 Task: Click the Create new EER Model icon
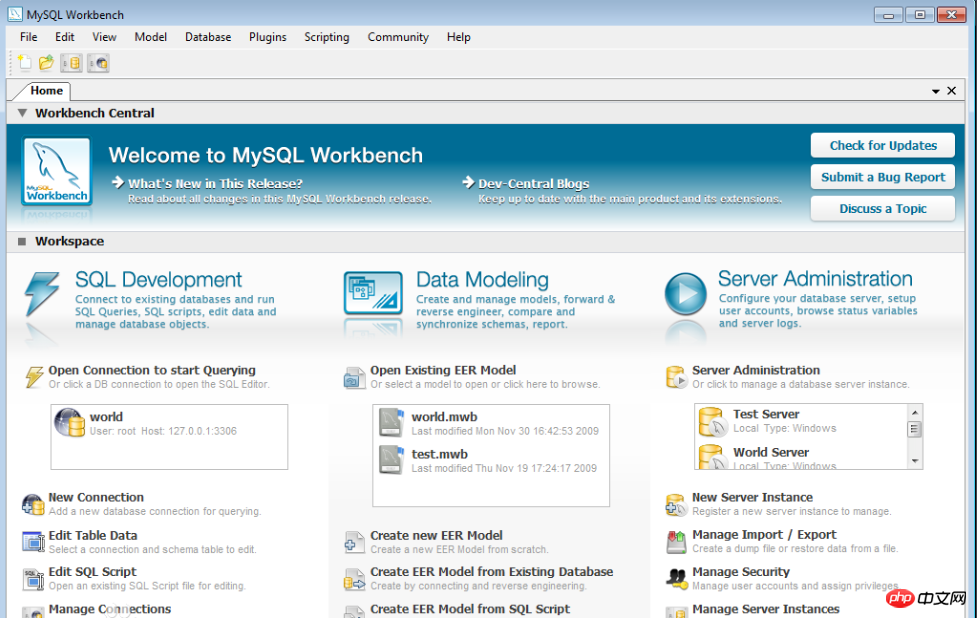tap(354, 542)
